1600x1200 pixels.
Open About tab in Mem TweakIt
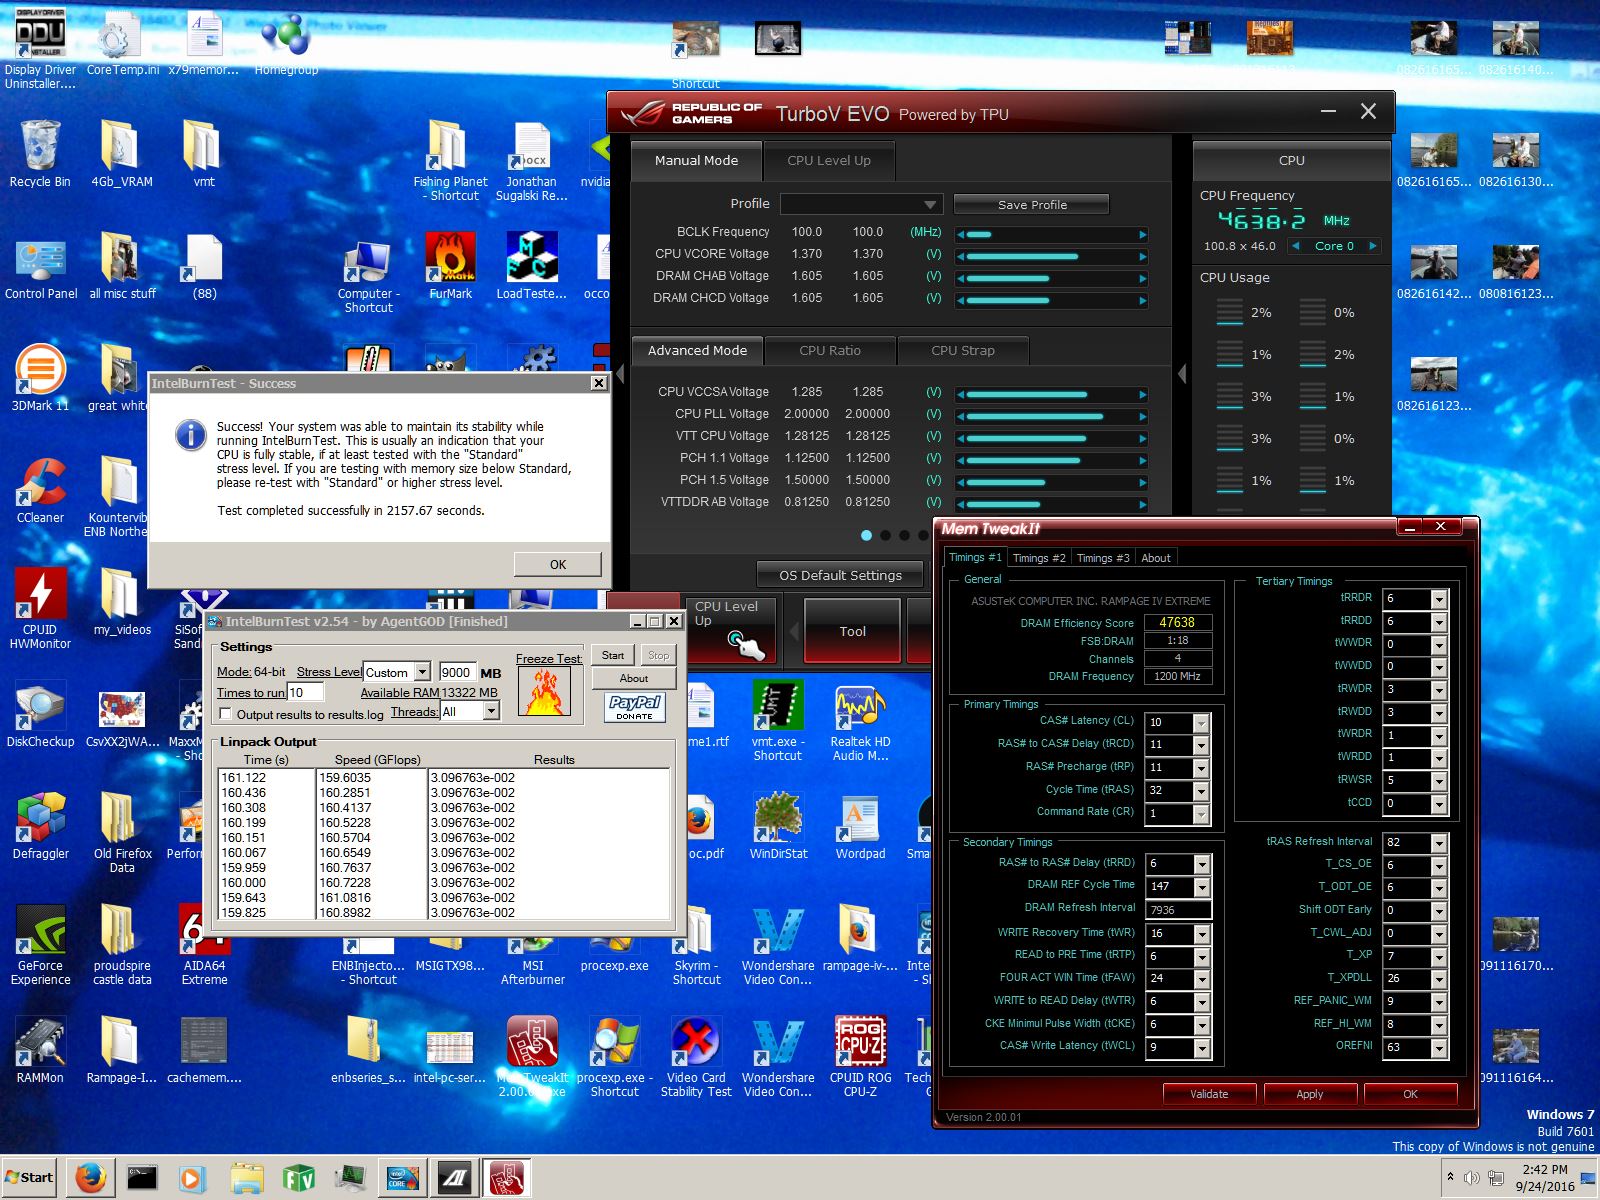click(1156, 558)
